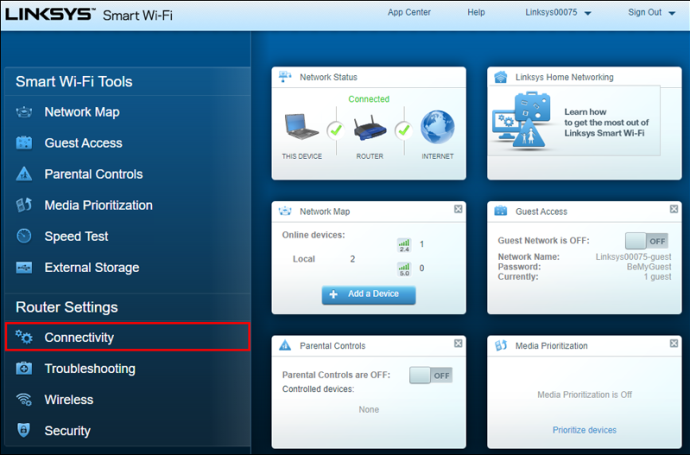Click the guest password BeMyGuest
690x455 pixels.
649,267
